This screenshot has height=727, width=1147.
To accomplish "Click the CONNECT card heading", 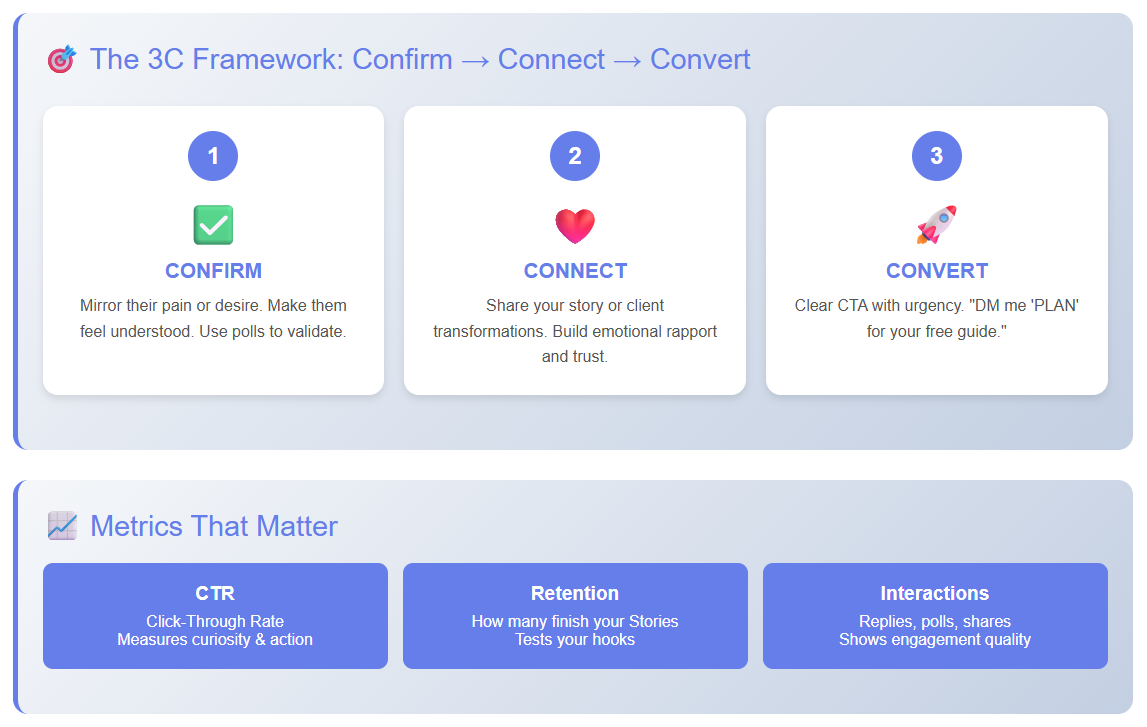I will pyautogui.click(x=575, y=271).
